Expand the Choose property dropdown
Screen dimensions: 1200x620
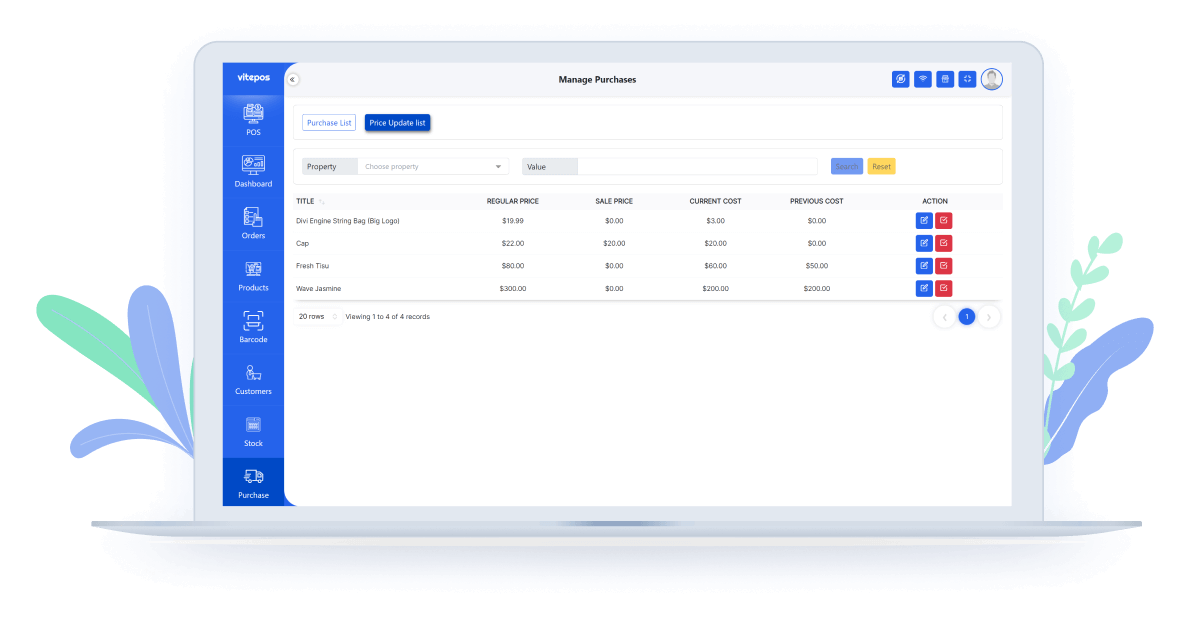pos(432,167)
